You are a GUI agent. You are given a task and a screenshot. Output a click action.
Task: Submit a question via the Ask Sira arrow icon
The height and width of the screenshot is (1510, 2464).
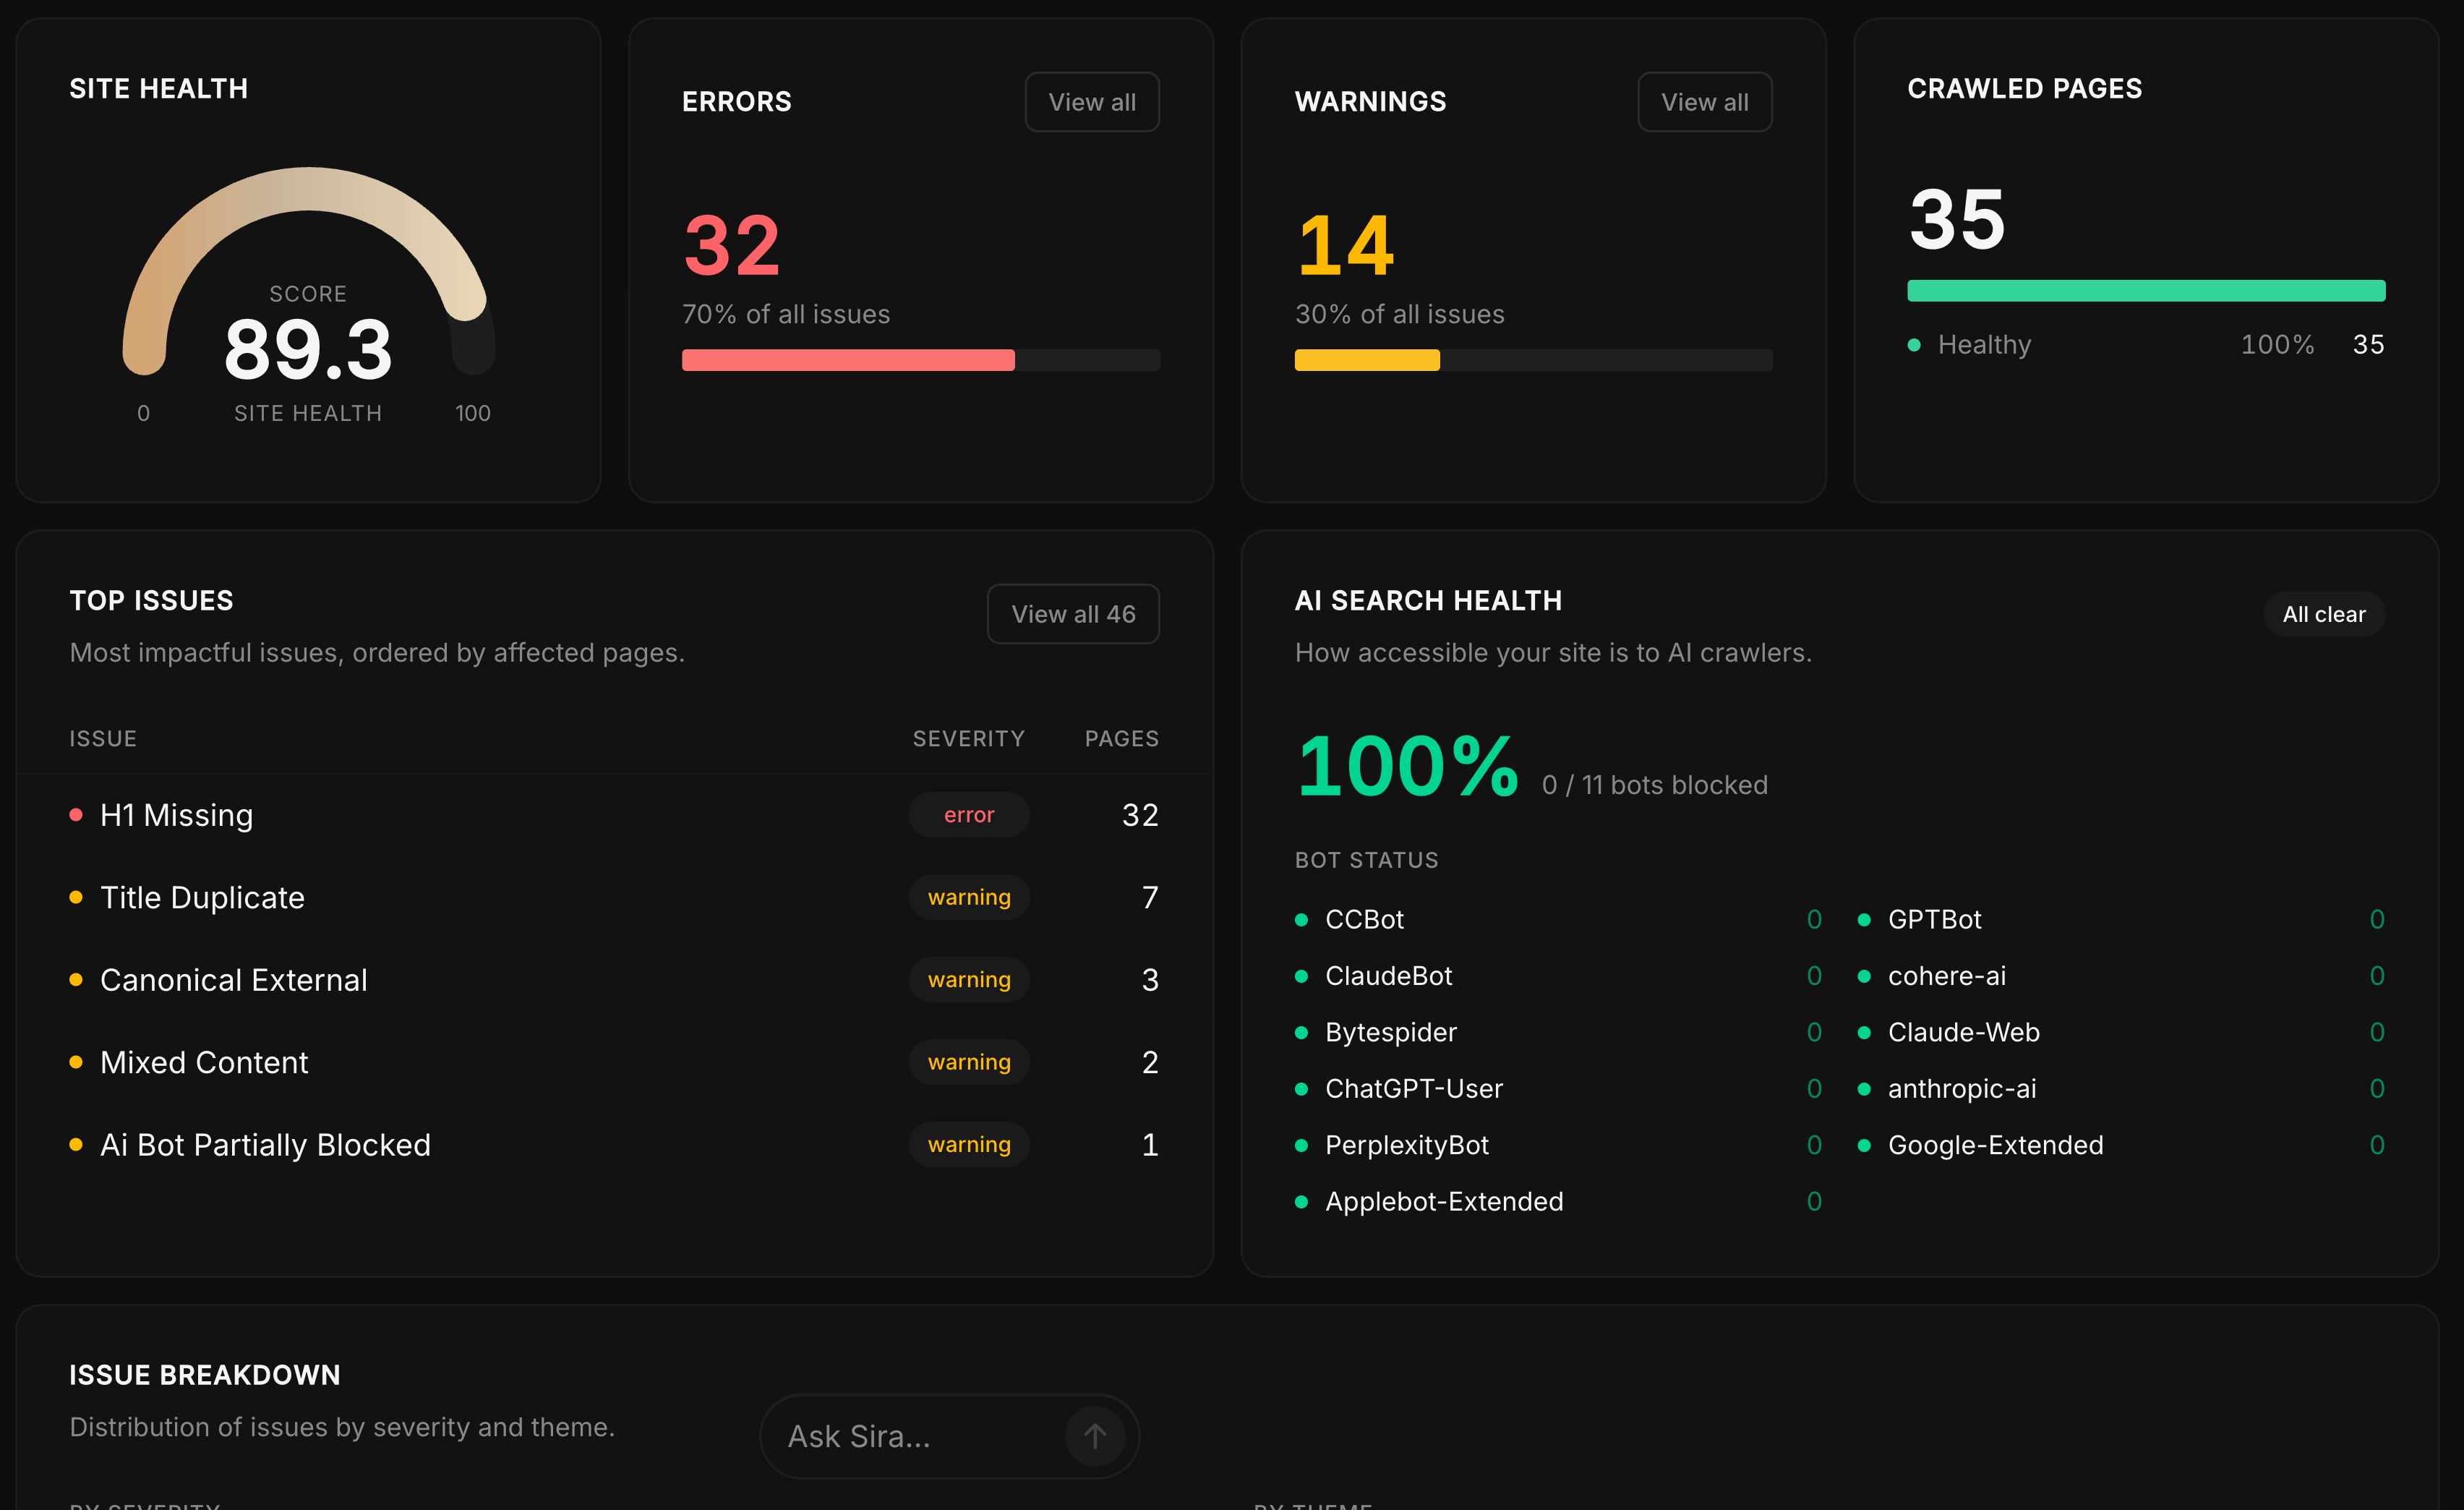coord(1094,1436)
